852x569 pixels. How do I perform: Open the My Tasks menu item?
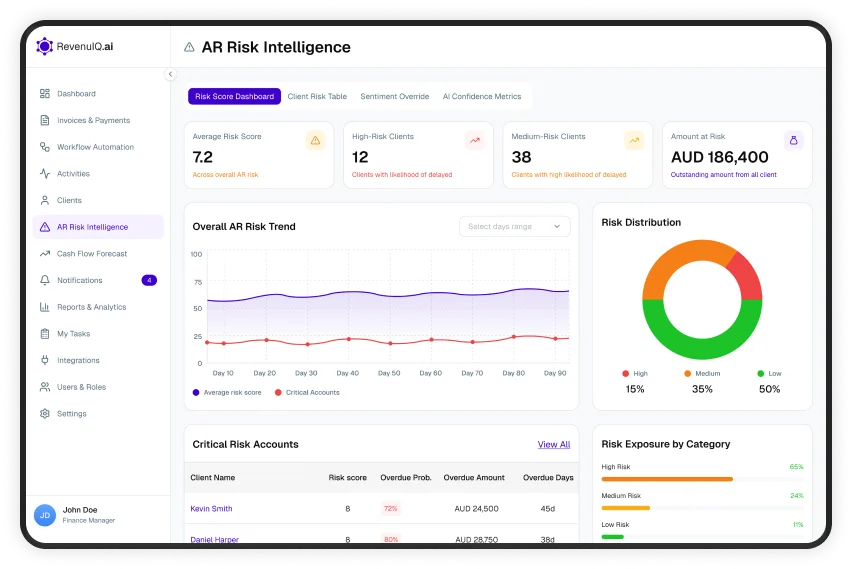coord(98,333)
